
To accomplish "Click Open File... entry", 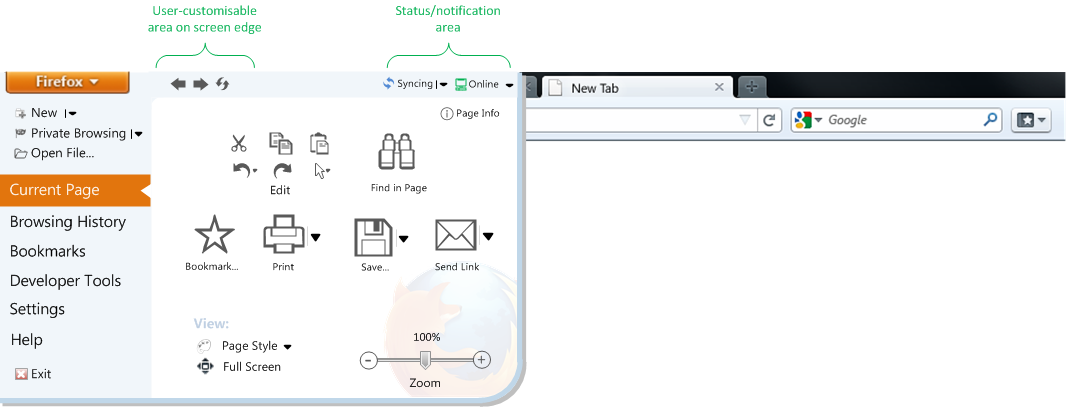I will coord(54,153).
